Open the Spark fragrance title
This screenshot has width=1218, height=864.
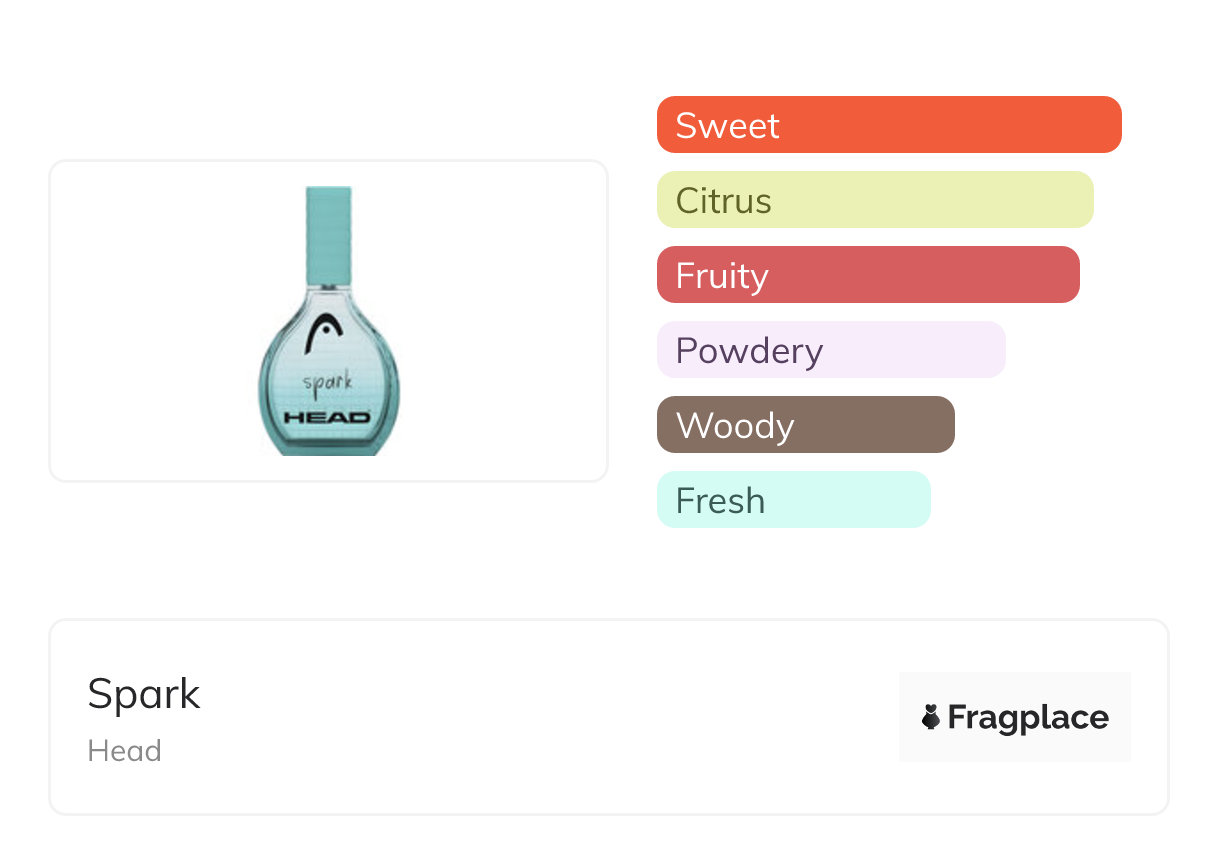(144, 693)
